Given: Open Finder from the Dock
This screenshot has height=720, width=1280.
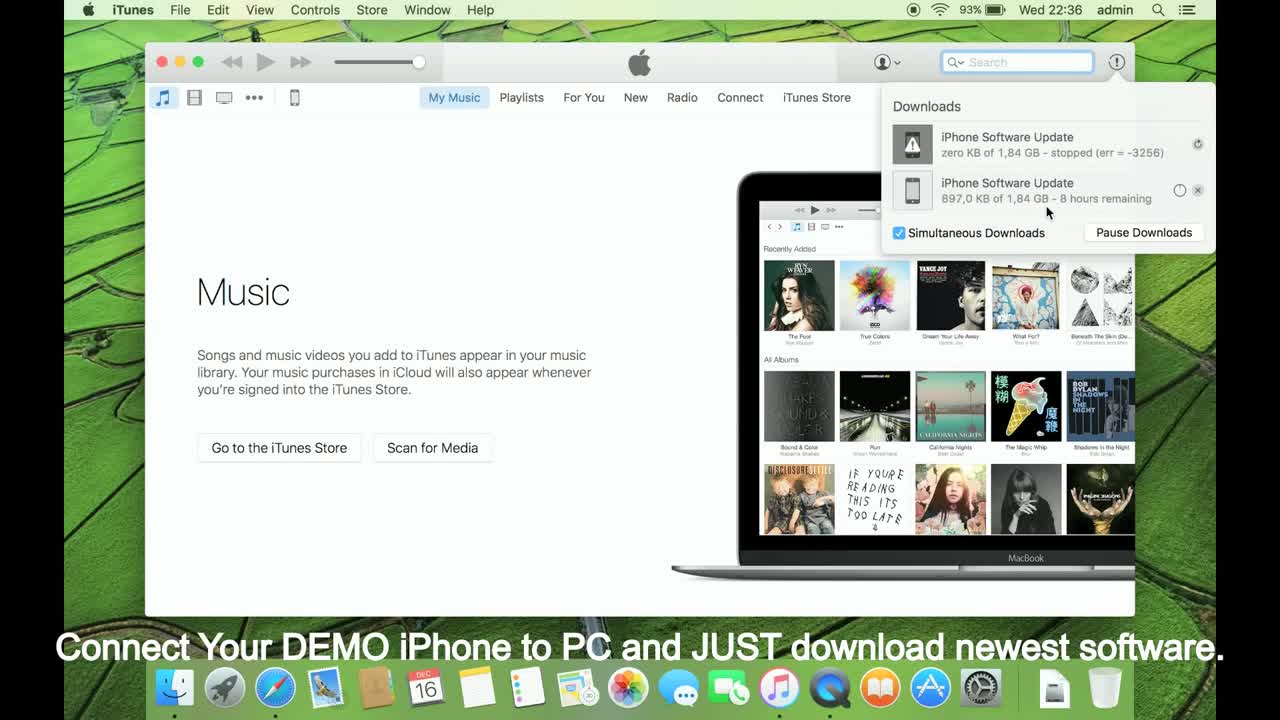Looking at the screenshot, I should [176, 688].
